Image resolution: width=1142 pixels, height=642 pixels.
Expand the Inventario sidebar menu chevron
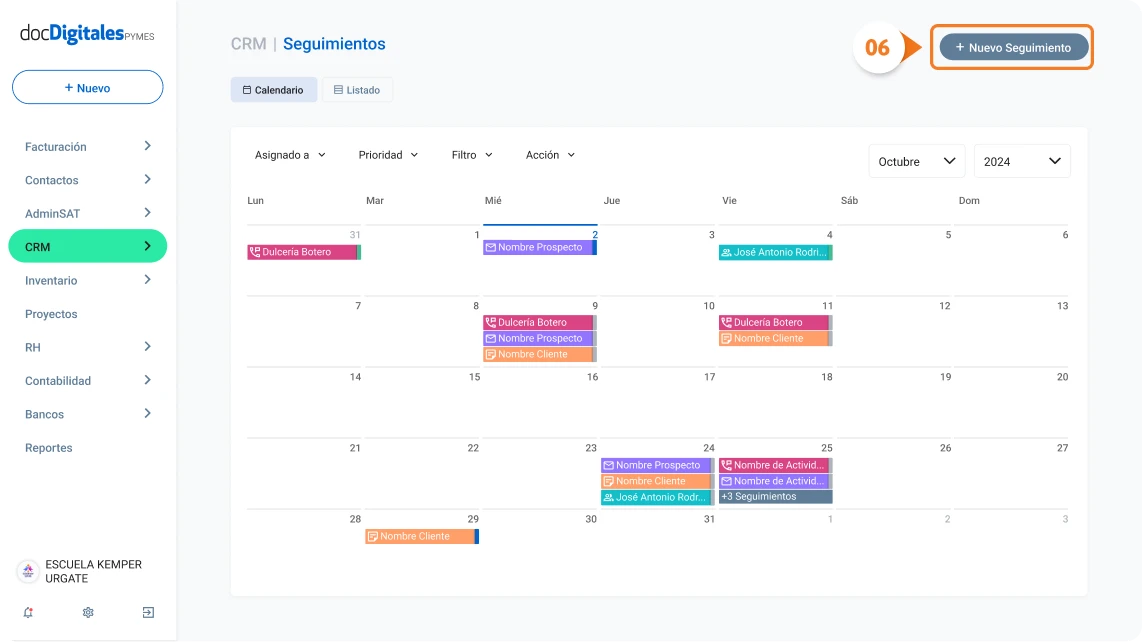[147, 280]
